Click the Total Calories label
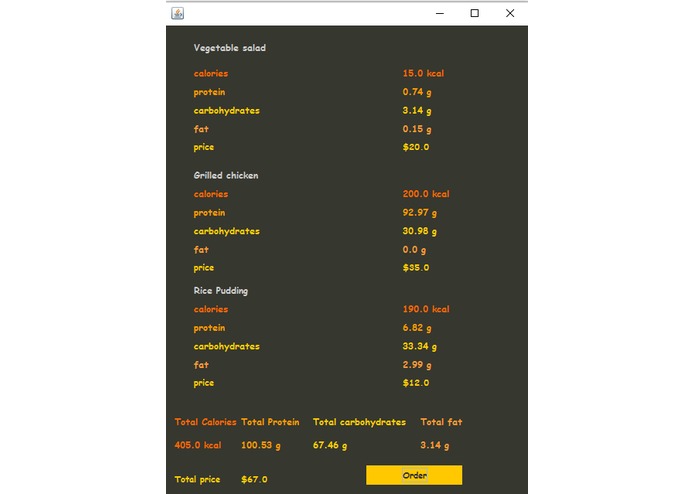Viewport: 695px width, 494px height. pyautogui.click(x=205, y=422)
